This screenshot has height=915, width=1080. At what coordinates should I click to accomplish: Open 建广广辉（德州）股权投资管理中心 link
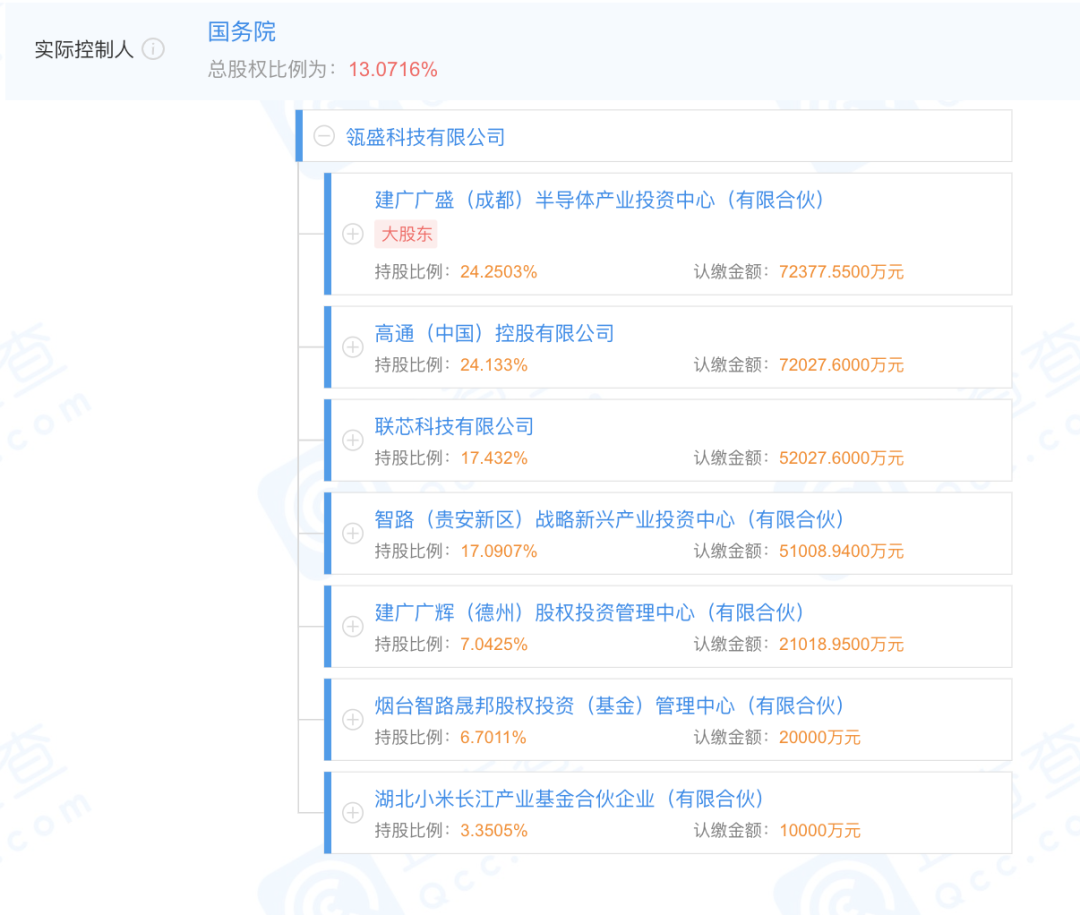pyautogui.click(x=590, y=613)
